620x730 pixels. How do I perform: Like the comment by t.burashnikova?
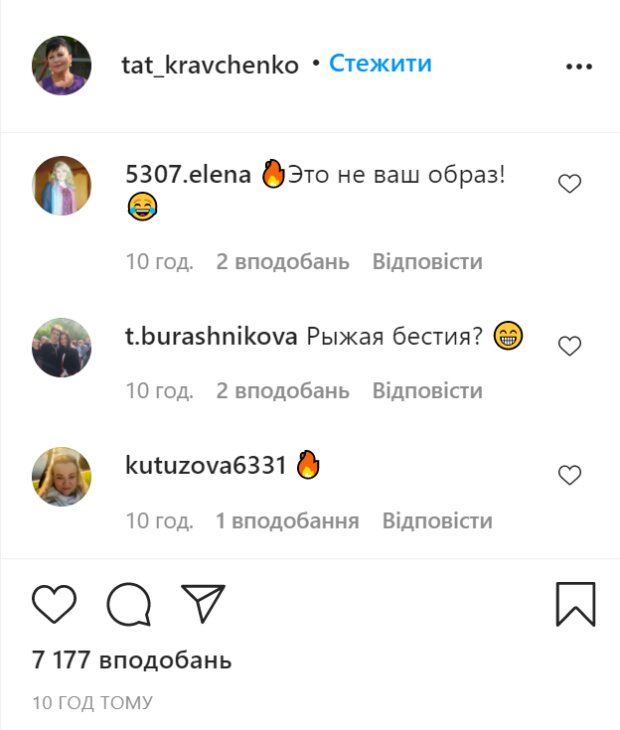point(570,346)
